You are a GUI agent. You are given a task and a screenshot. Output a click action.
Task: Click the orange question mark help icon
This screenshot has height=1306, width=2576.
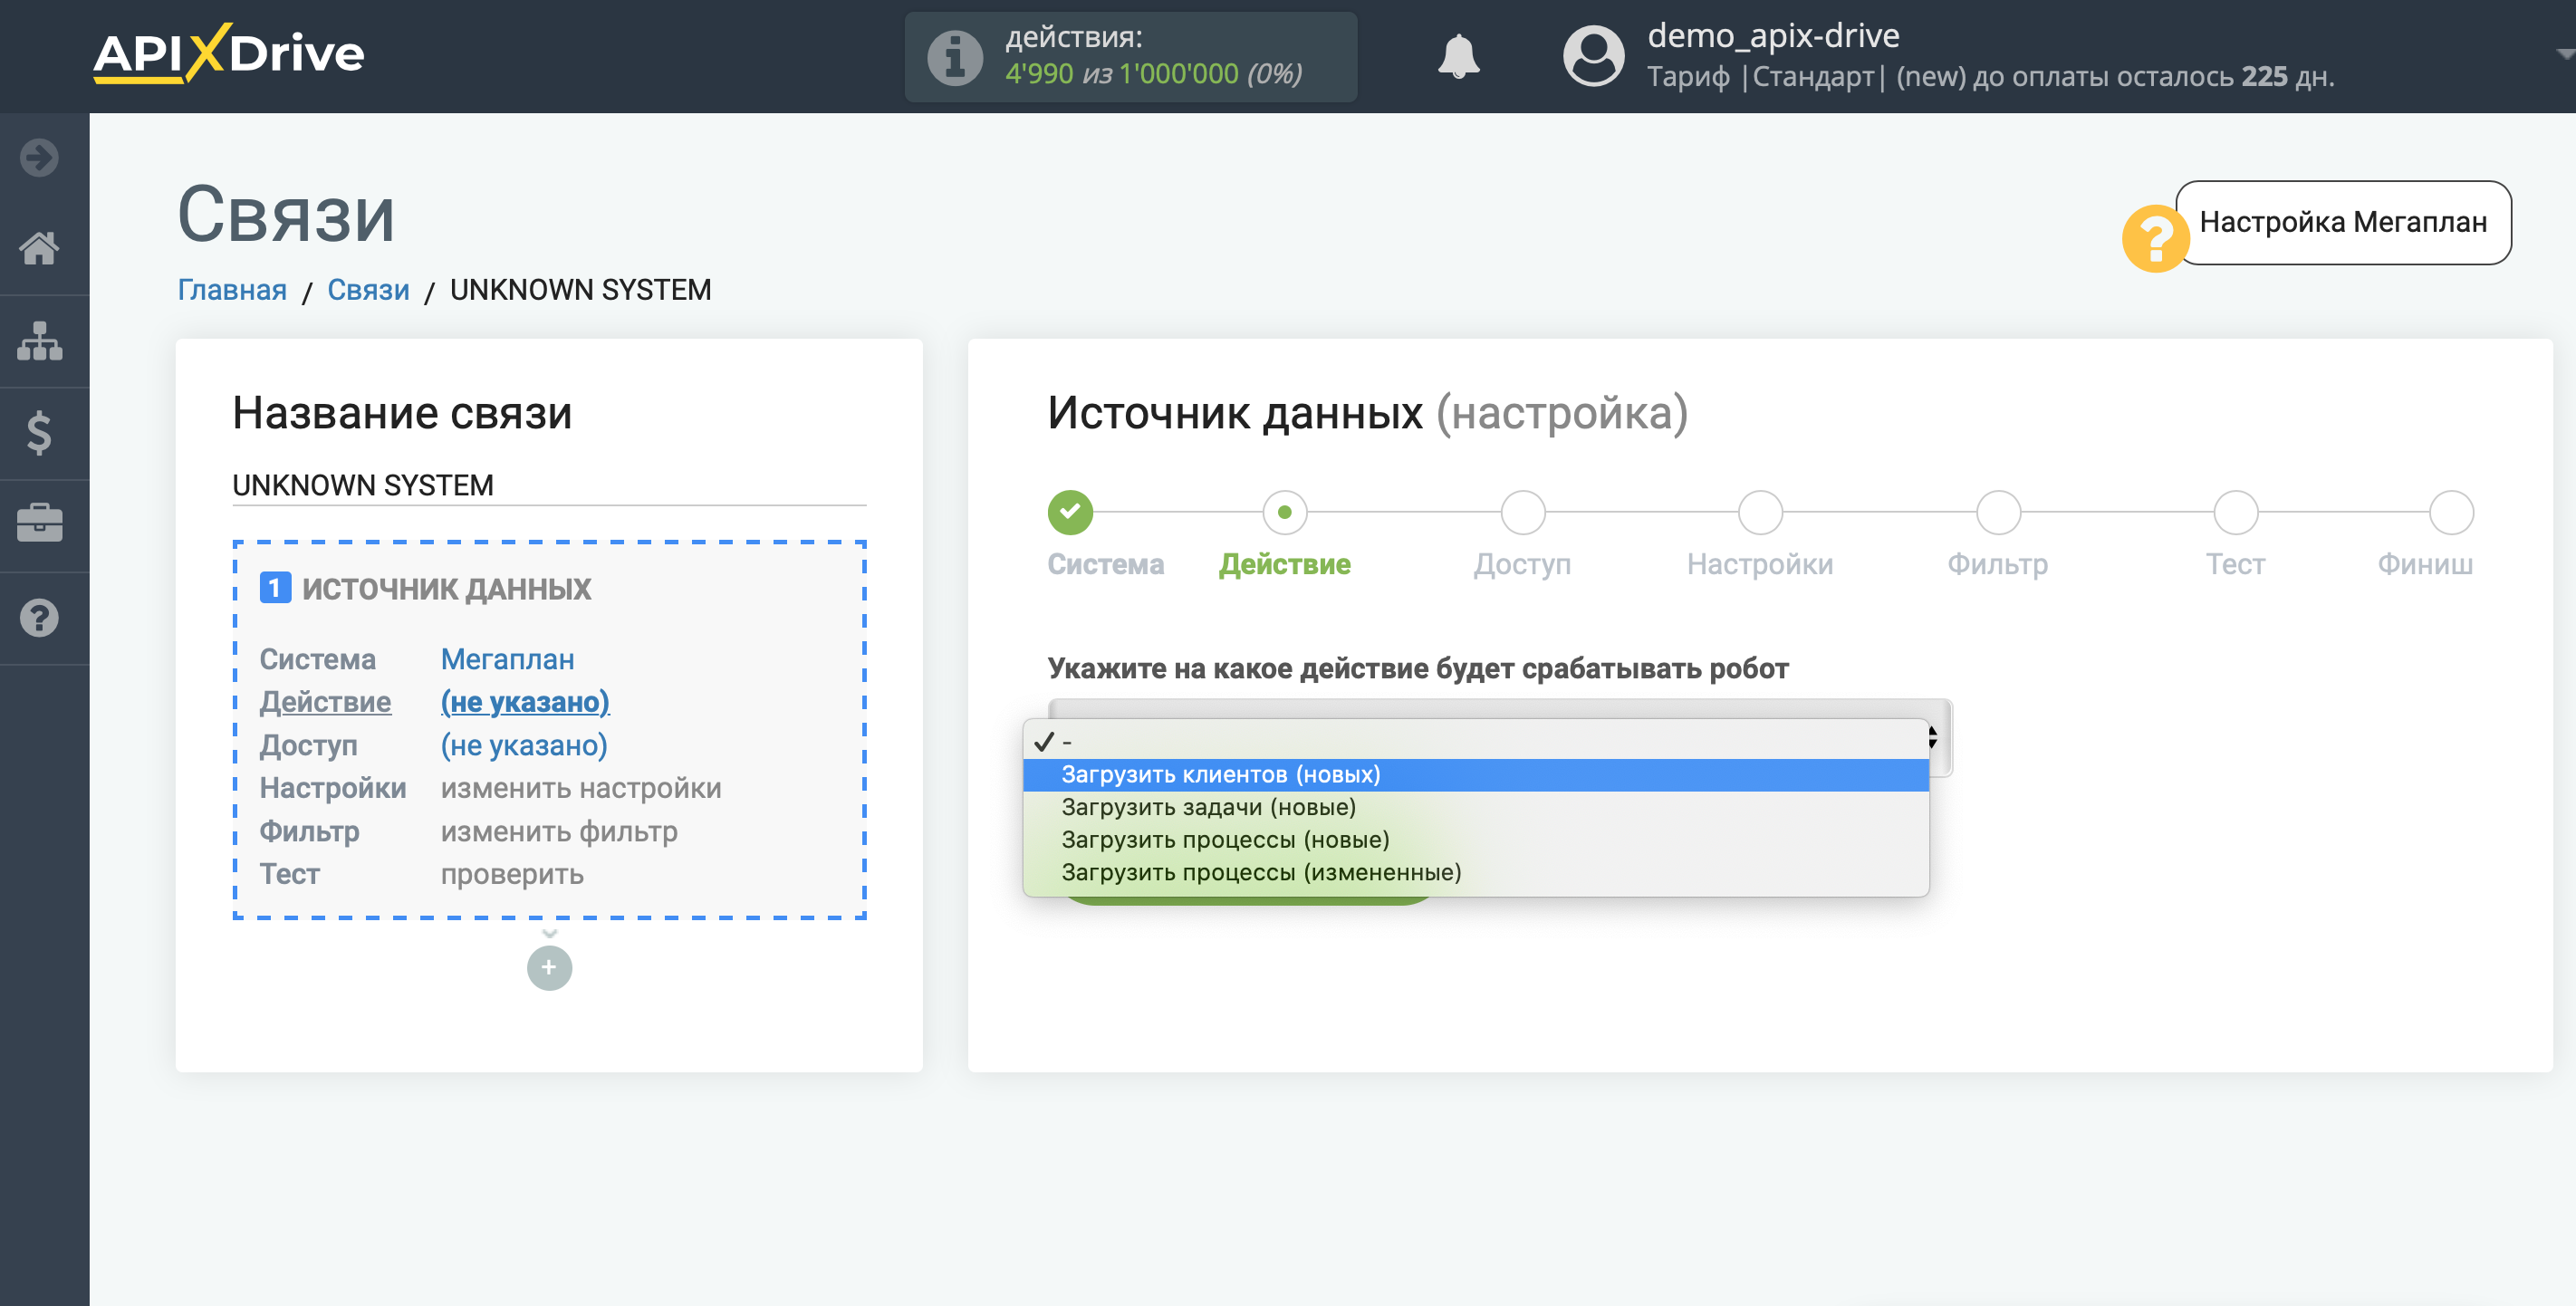pos(2155,238)
